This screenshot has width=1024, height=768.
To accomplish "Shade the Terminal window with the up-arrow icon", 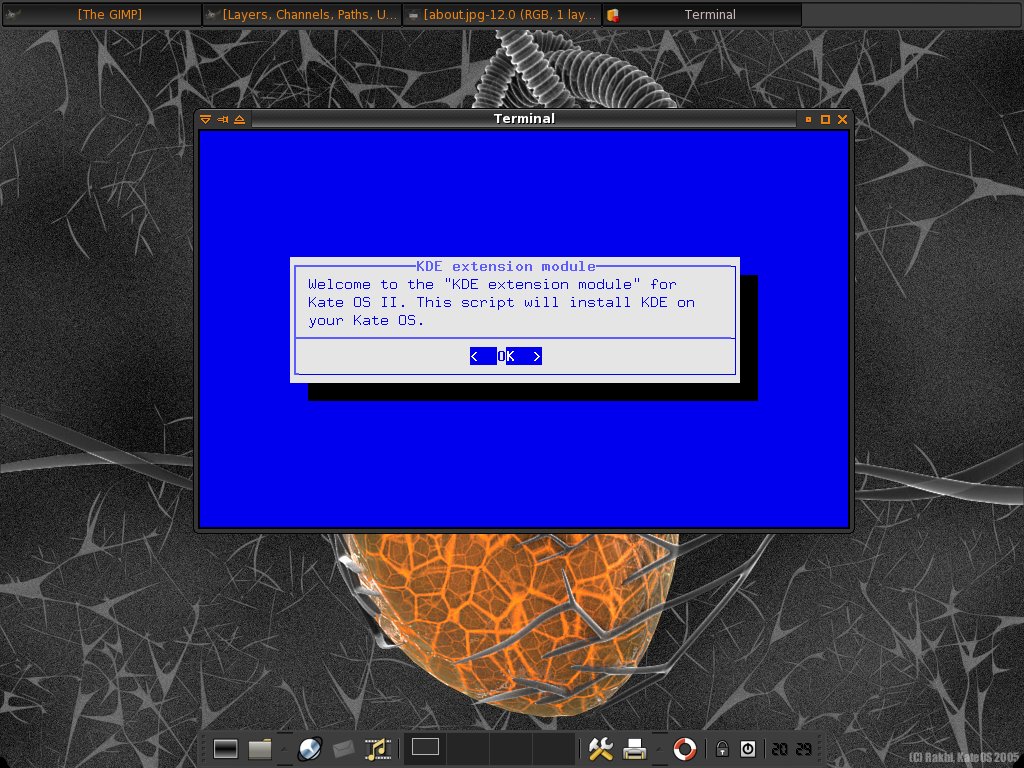I will tap(240, 120).
